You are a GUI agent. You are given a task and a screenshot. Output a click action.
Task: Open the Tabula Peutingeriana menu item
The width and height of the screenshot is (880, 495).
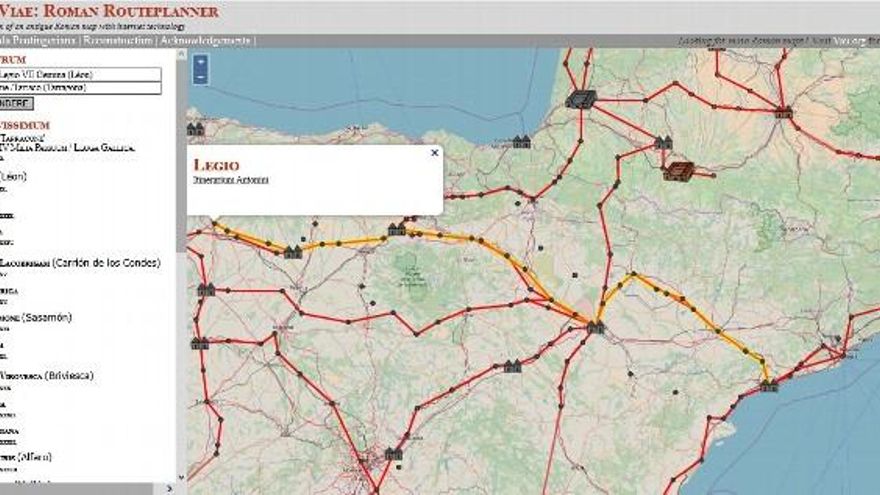pos(37,40)
